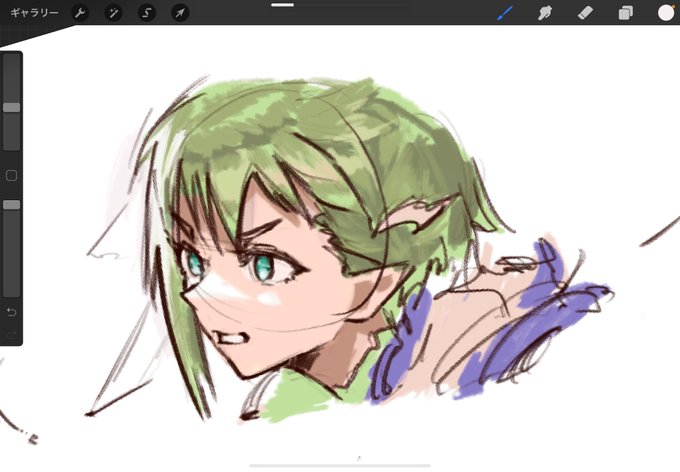
Task: Tap the top center pull-down handle
Action: (x=283, y=5)
